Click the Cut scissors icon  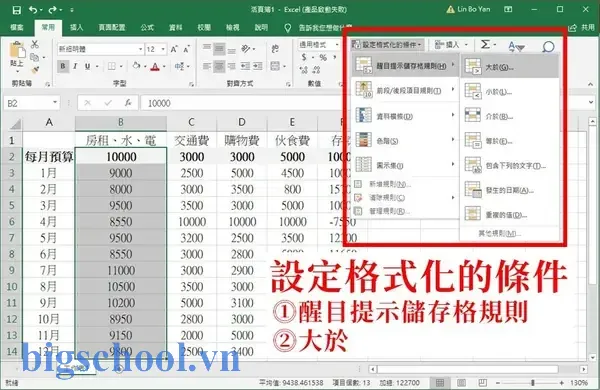point(35,44)
